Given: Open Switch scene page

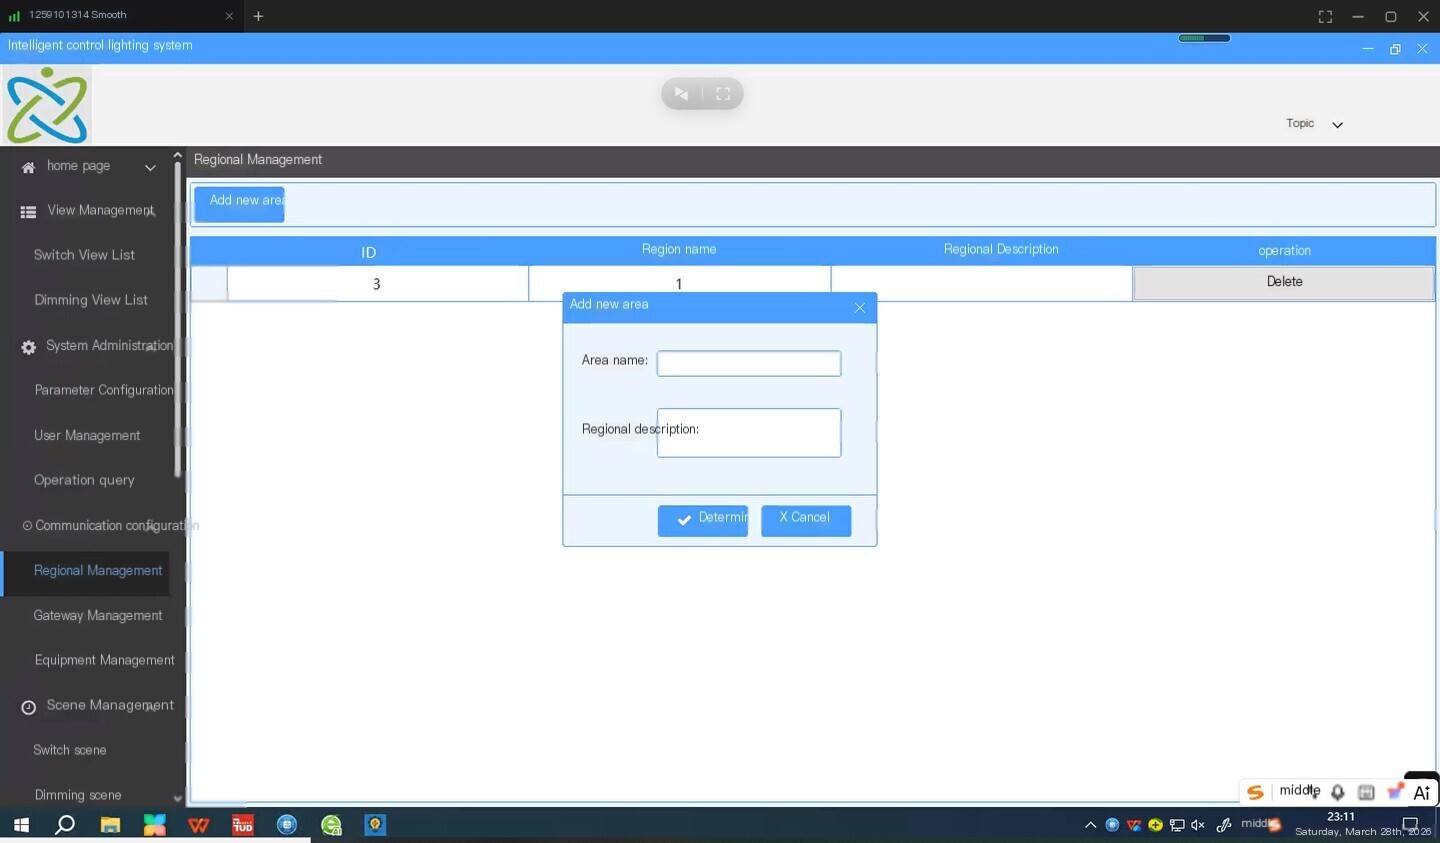Looking at the screenshot, I should (69, 750).
